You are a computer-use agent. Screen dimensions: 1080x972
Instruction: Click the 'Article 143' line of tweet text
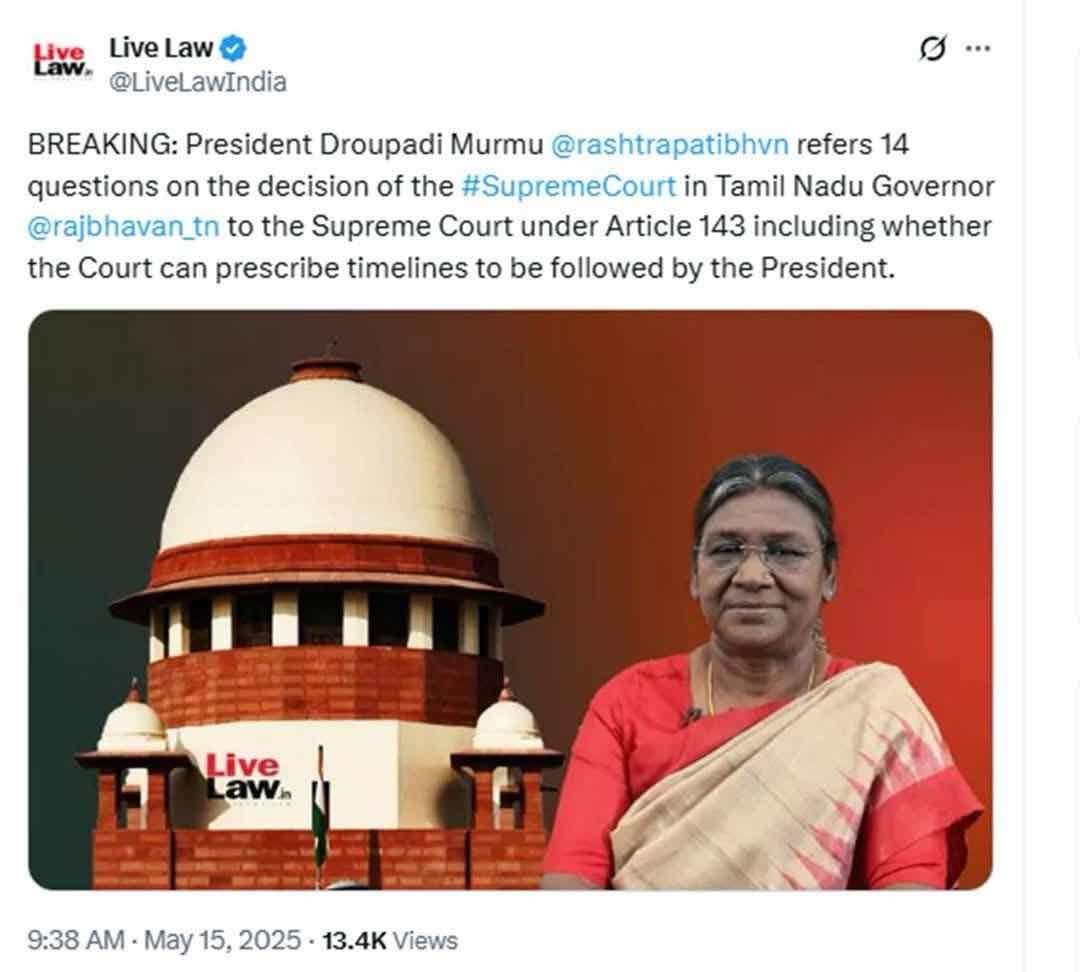[x=510, y=227]
